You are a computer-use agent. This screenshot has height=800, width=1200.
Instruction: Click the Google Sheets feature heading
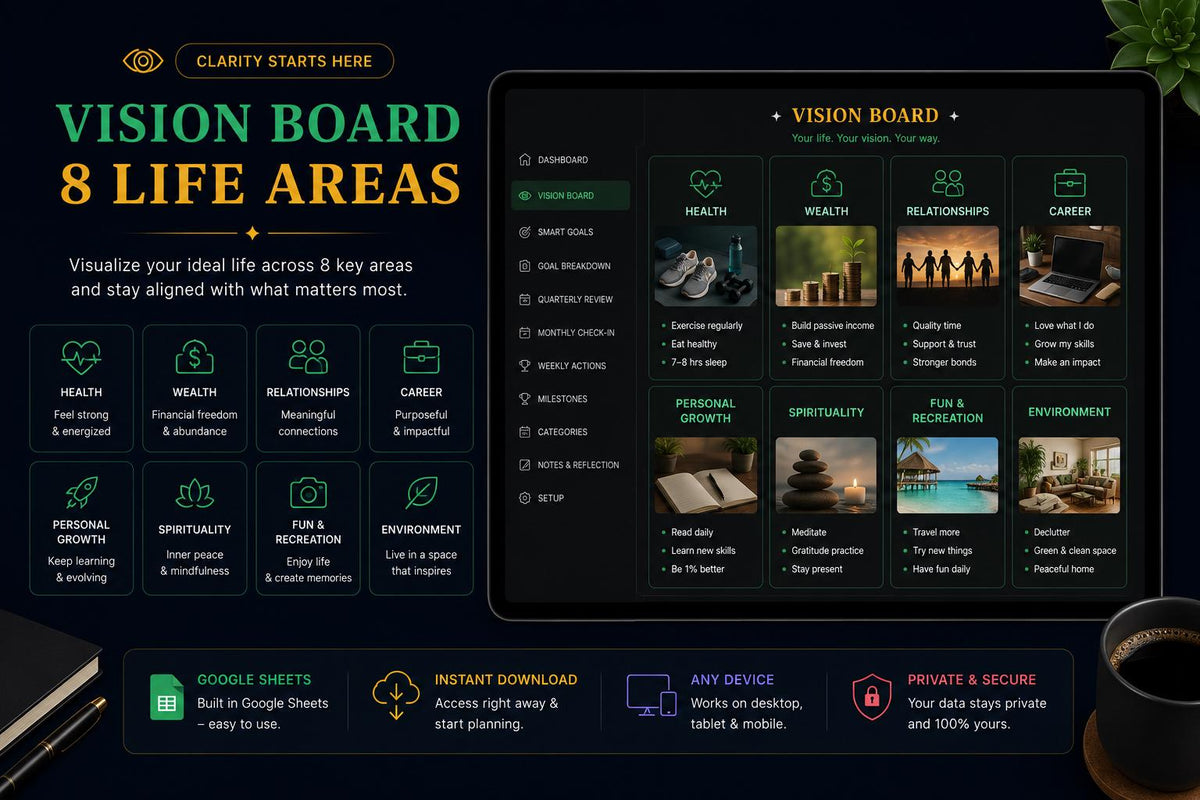coord(254,680)
